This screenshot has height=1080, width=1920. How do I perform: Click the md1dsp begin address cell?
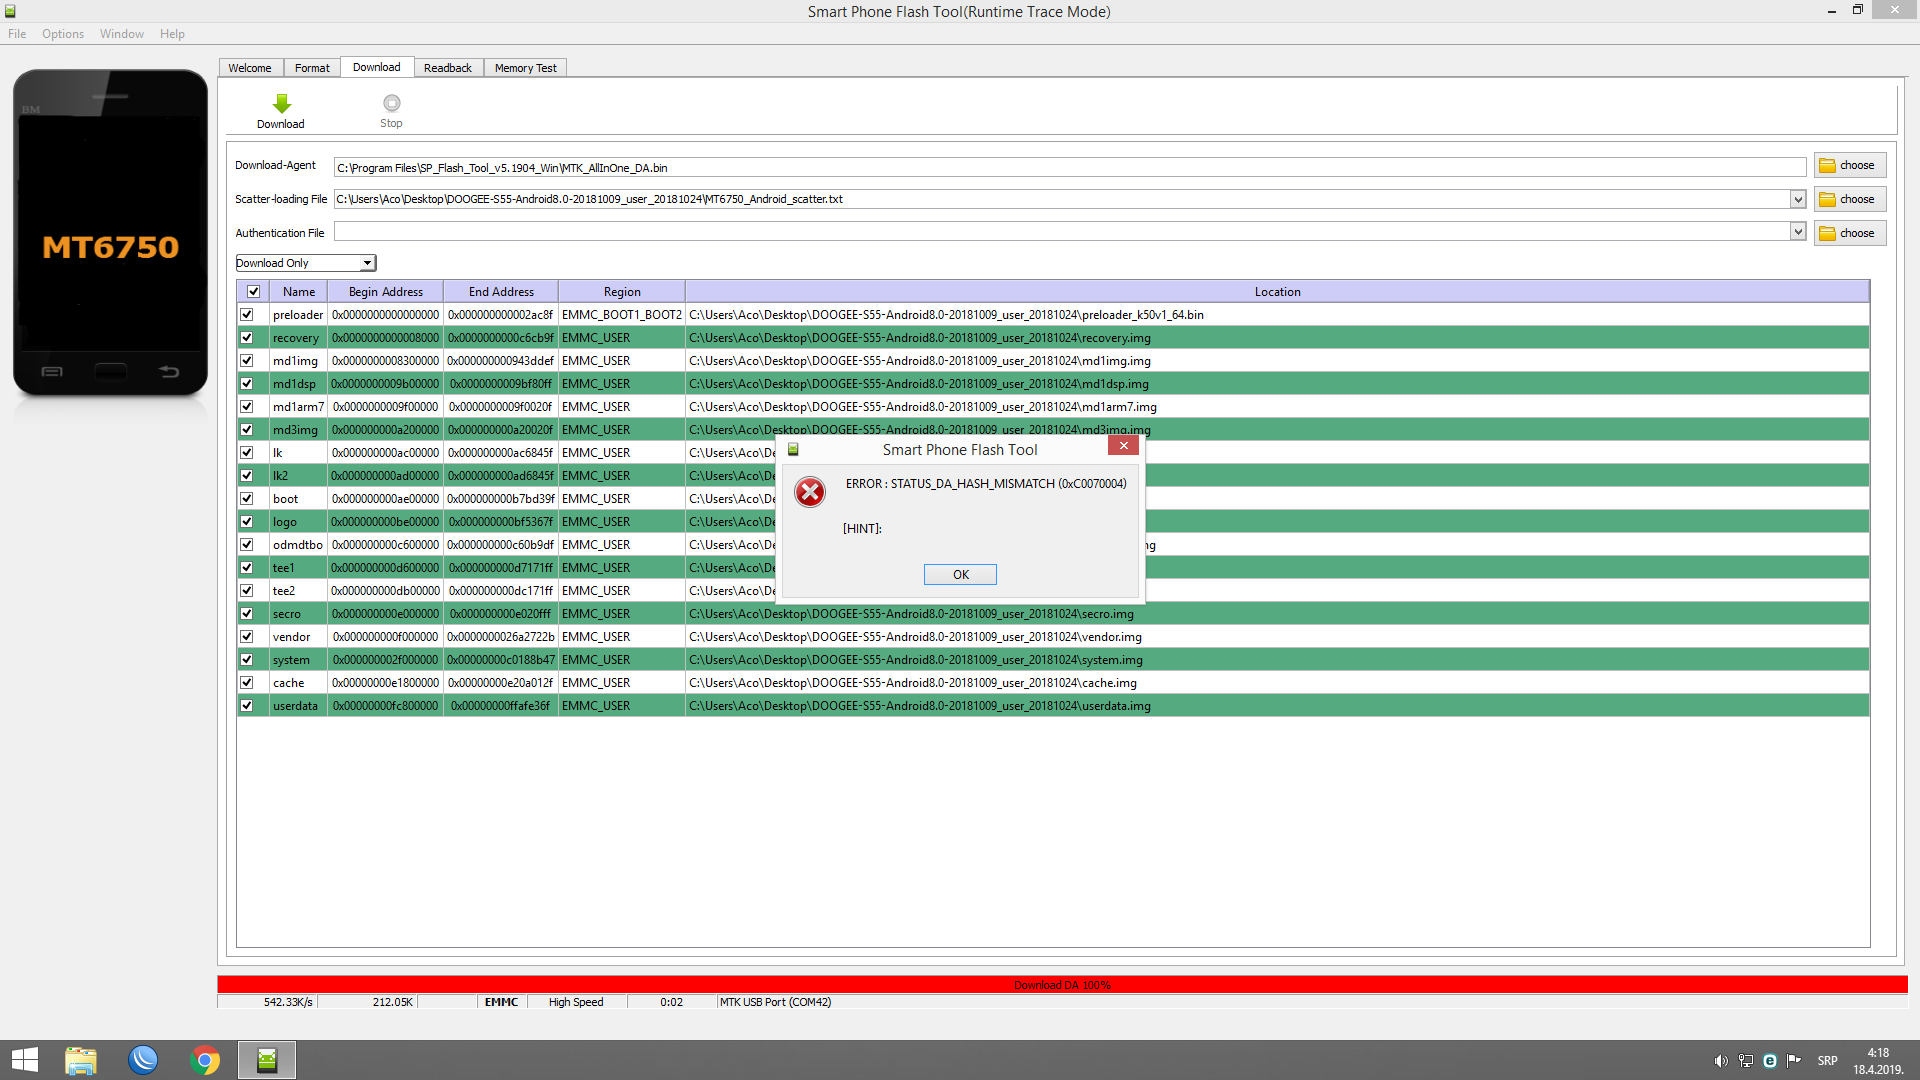click(386, 384)
